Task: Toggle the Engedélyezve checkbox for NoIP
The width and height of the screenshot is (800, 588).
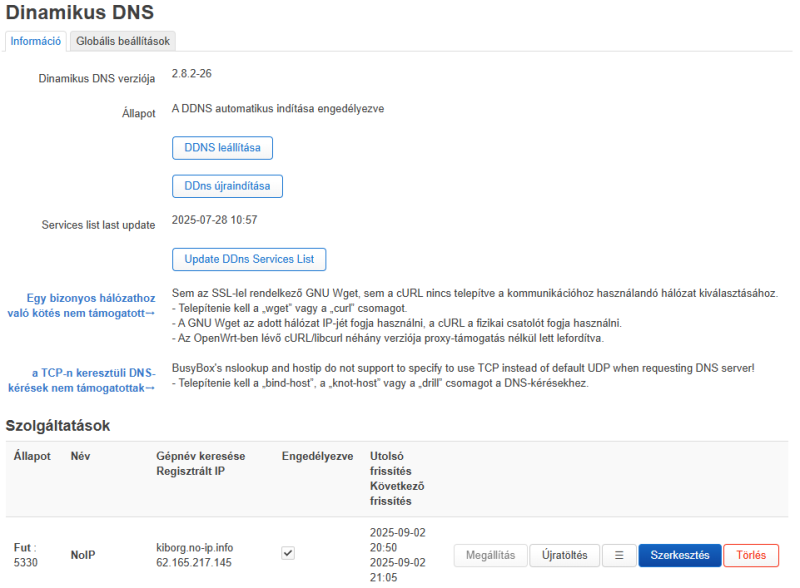Action: click(288, 553)
